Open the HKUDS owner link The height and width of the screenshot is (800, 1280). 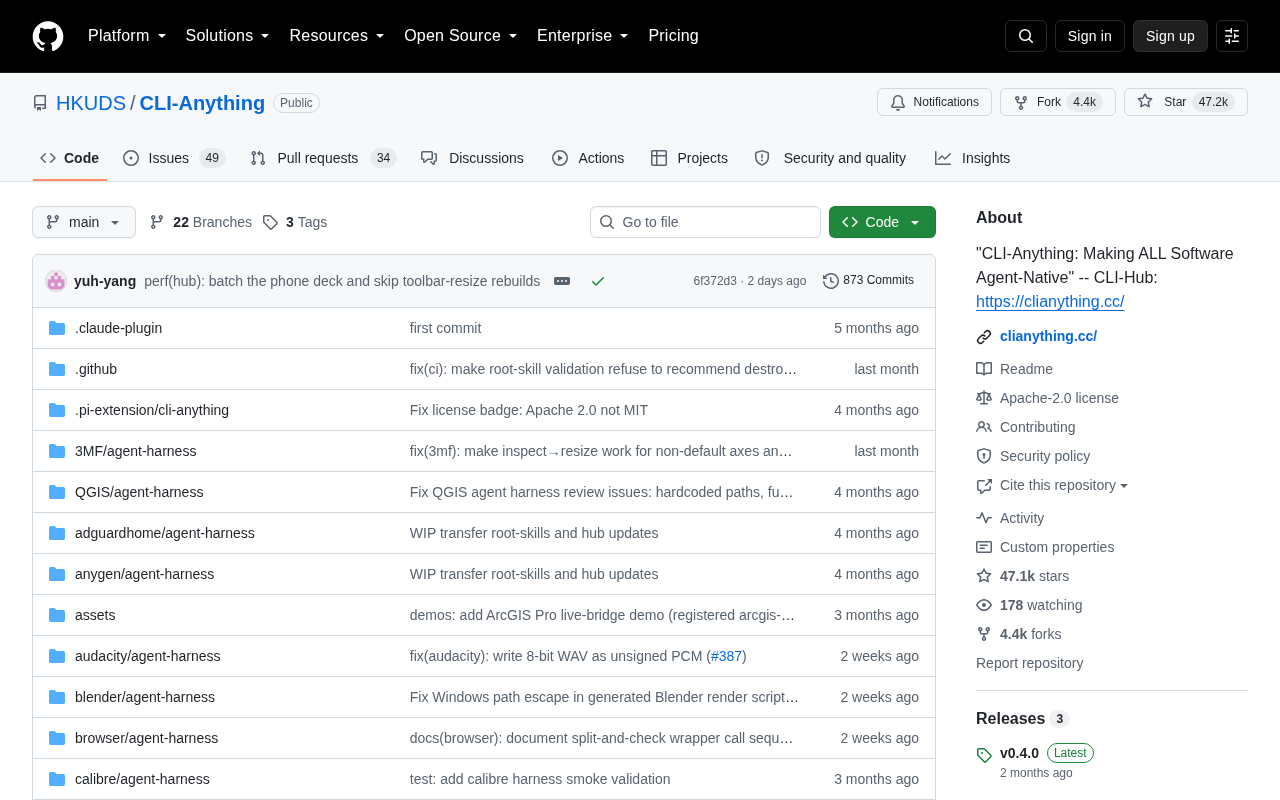pyautogui.click(x=91, y=103)
